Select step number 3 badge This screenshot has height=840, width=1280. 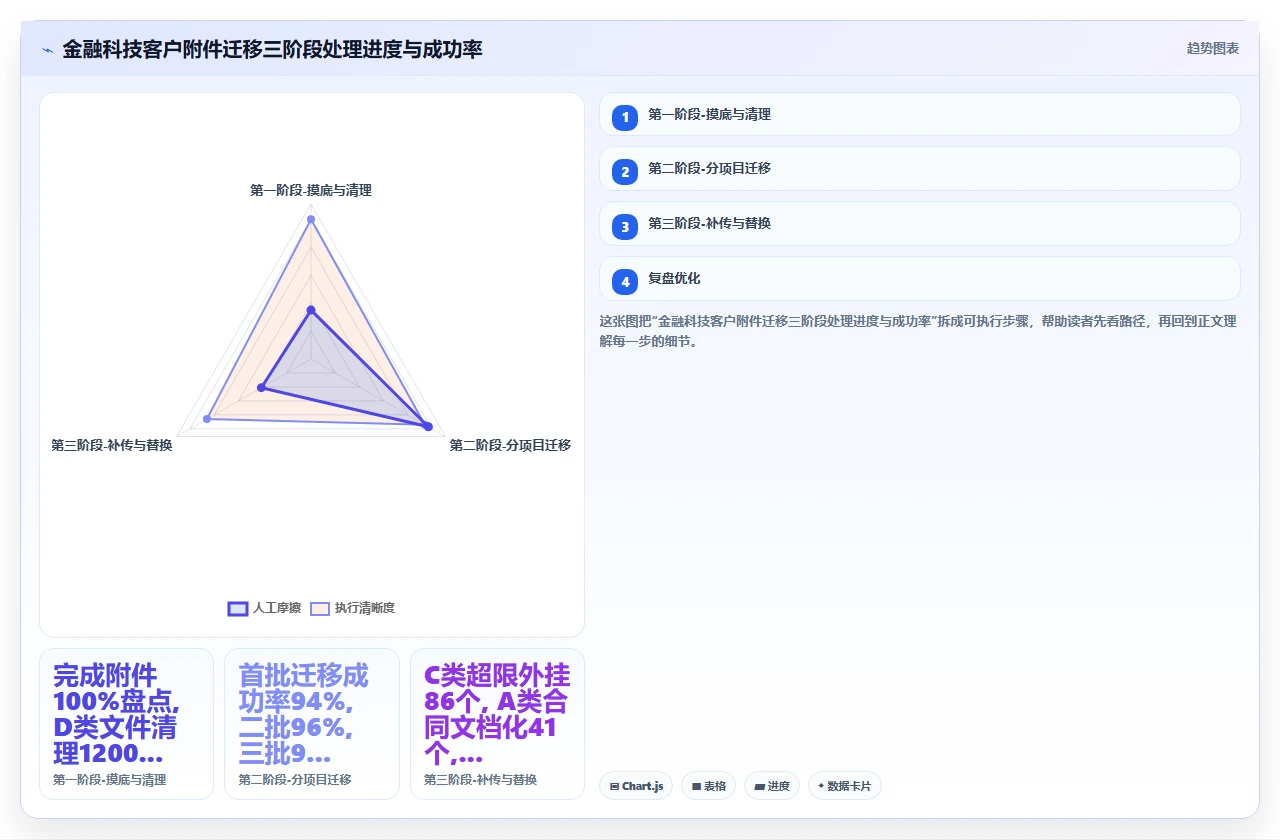(x=625, y=227)
